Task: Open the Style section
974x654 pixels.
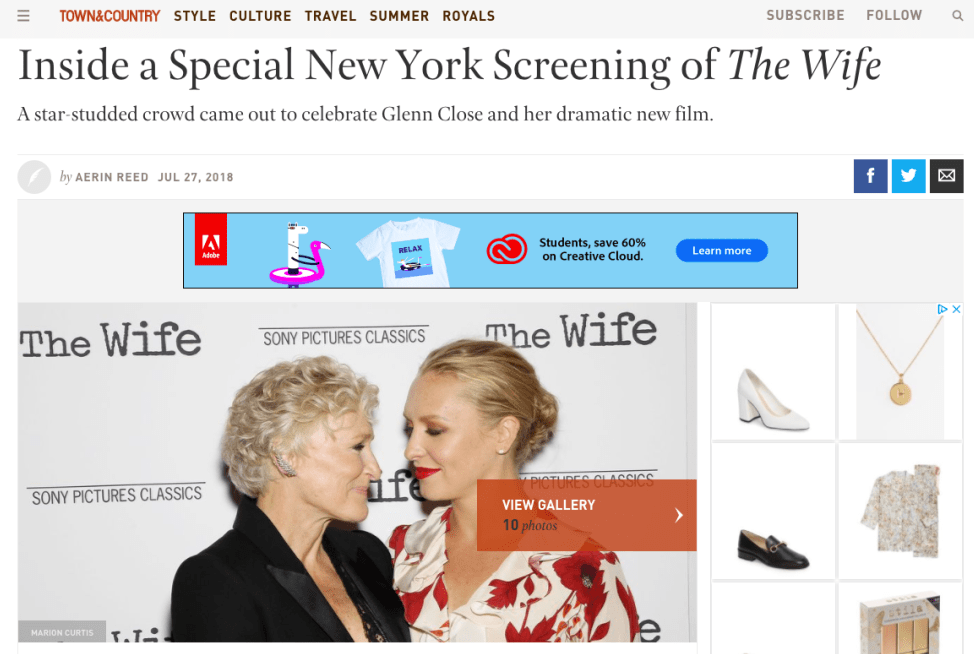Action: click(x=194, y=16)
